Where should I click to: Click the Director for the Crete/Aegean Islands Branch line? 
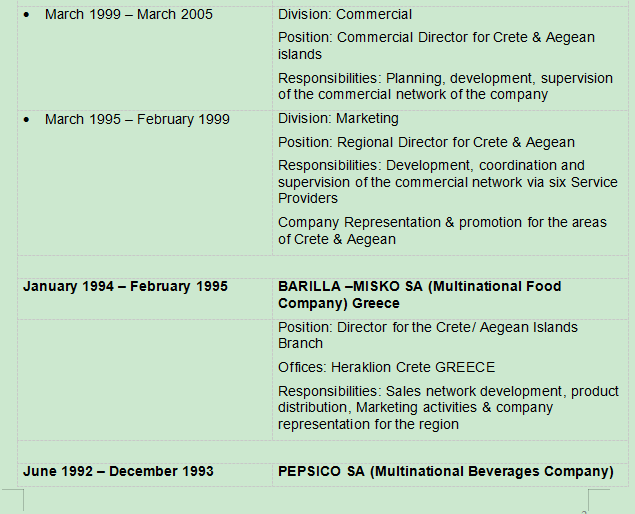427,335
